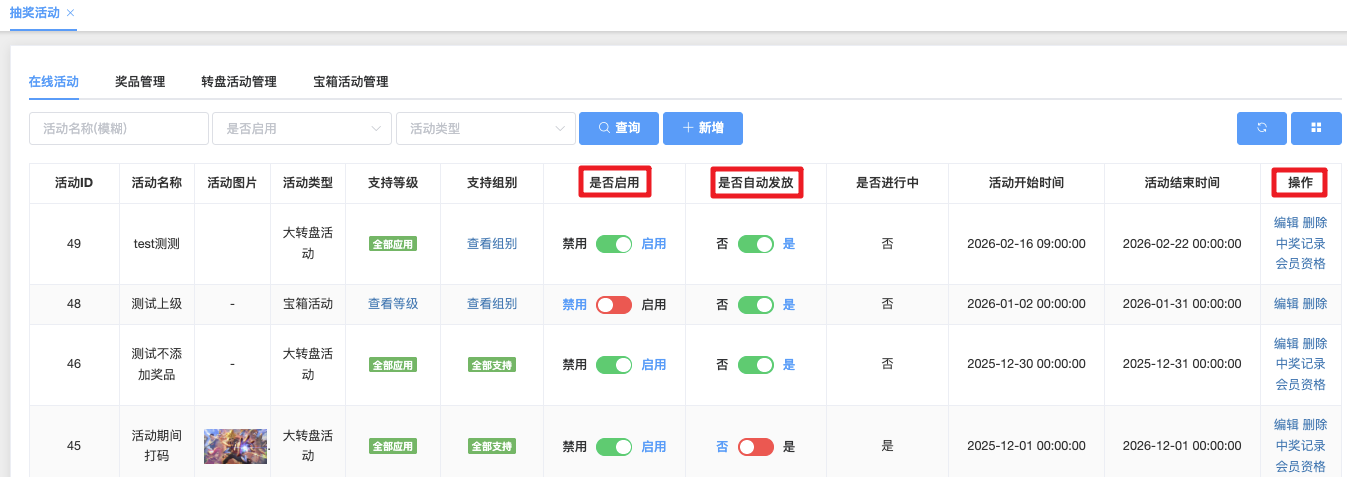Viewport: 1347px width, 477px height.
Task: Focus the 活动名称 fuzzy search field
Action: [x=119, y=128]
